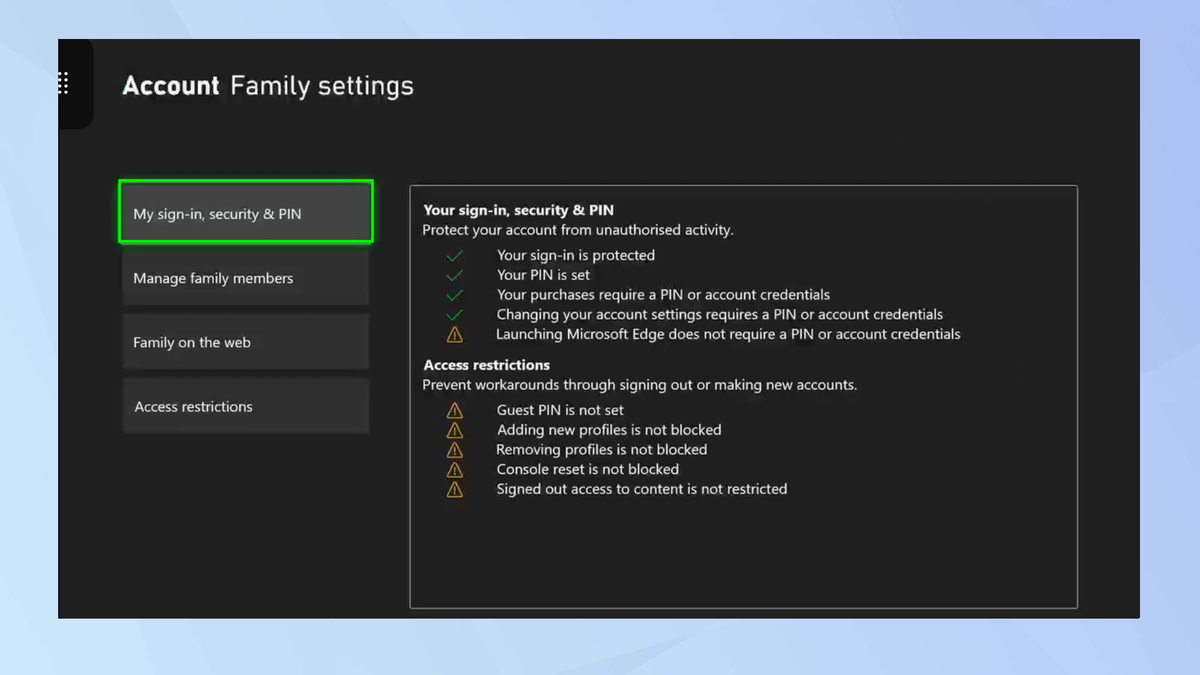This screenshot has height=675, width=1200.
Task: Open the guide grid icon in the top-left corner
Action: [x=63, y=84]
